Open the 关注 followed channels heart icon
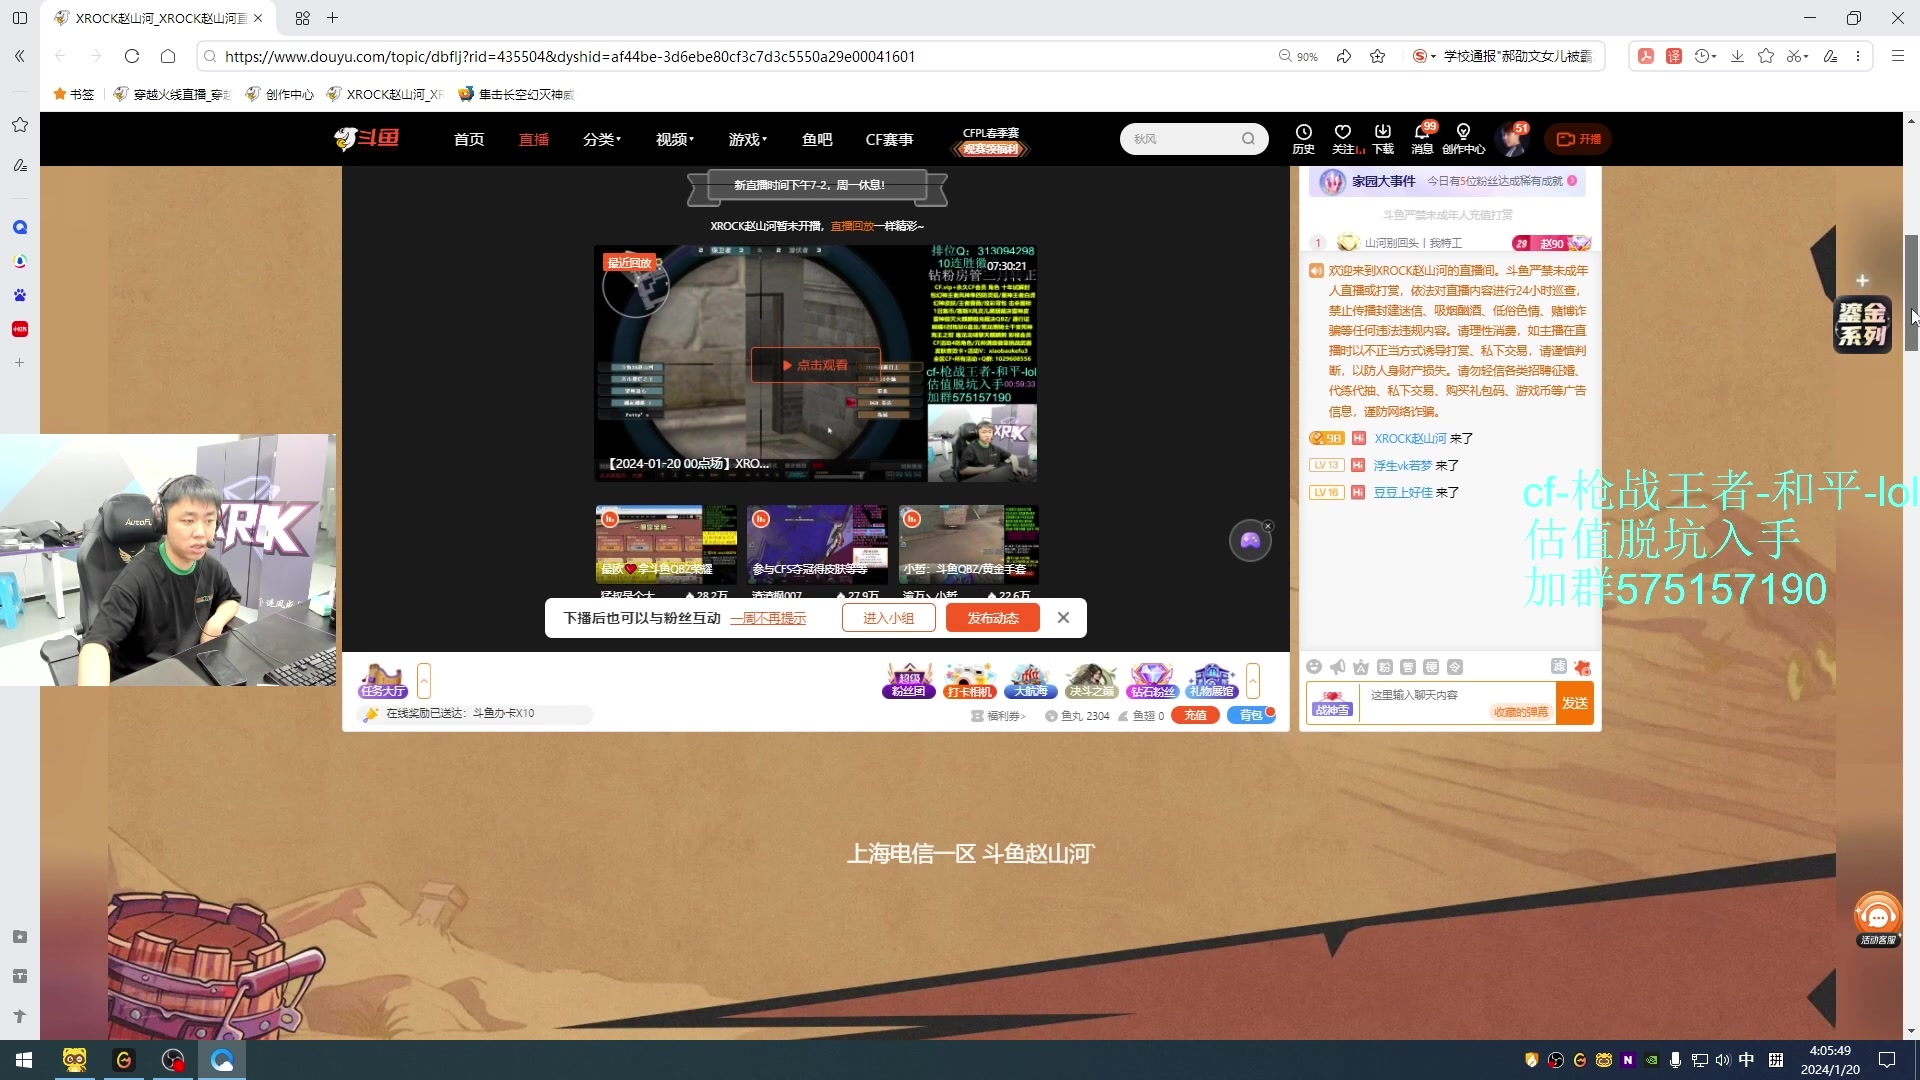The image size is (1920, 1080). [x=1343, y=139]
